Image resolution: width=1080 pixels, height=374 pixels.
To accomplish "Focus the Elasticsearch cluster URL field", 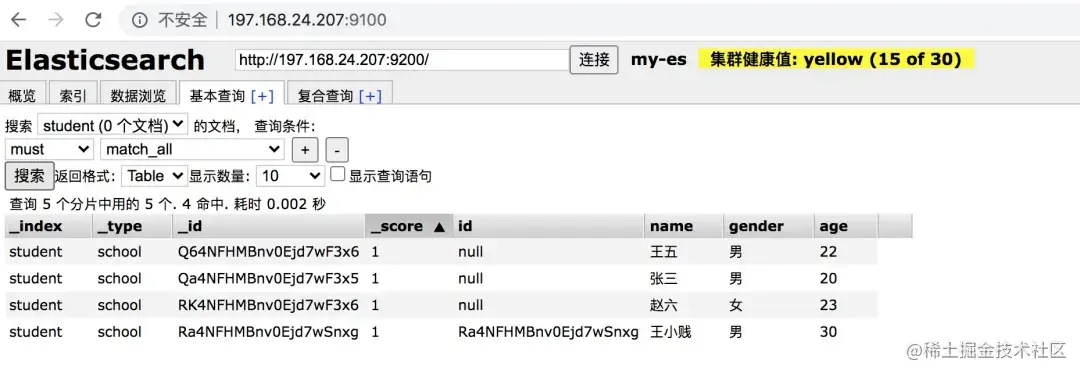I will click(402, 60).
